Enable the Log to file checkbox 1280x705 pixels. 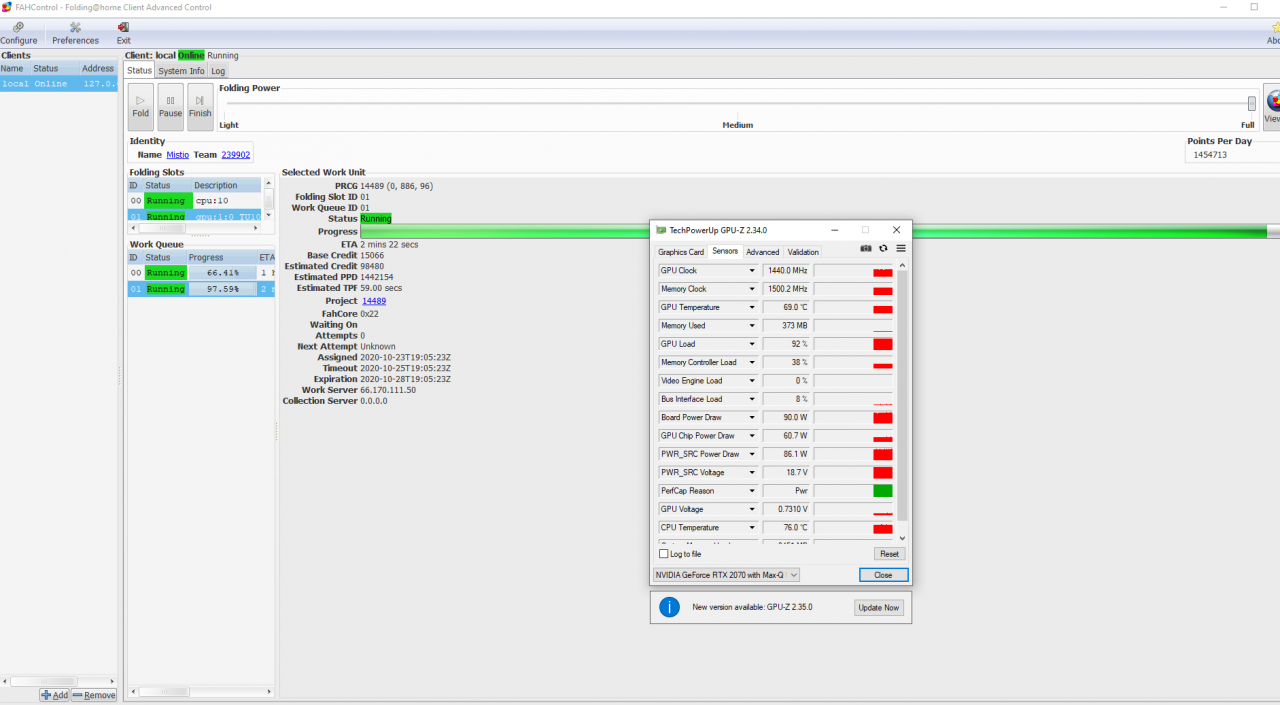[x=664, y=554]
